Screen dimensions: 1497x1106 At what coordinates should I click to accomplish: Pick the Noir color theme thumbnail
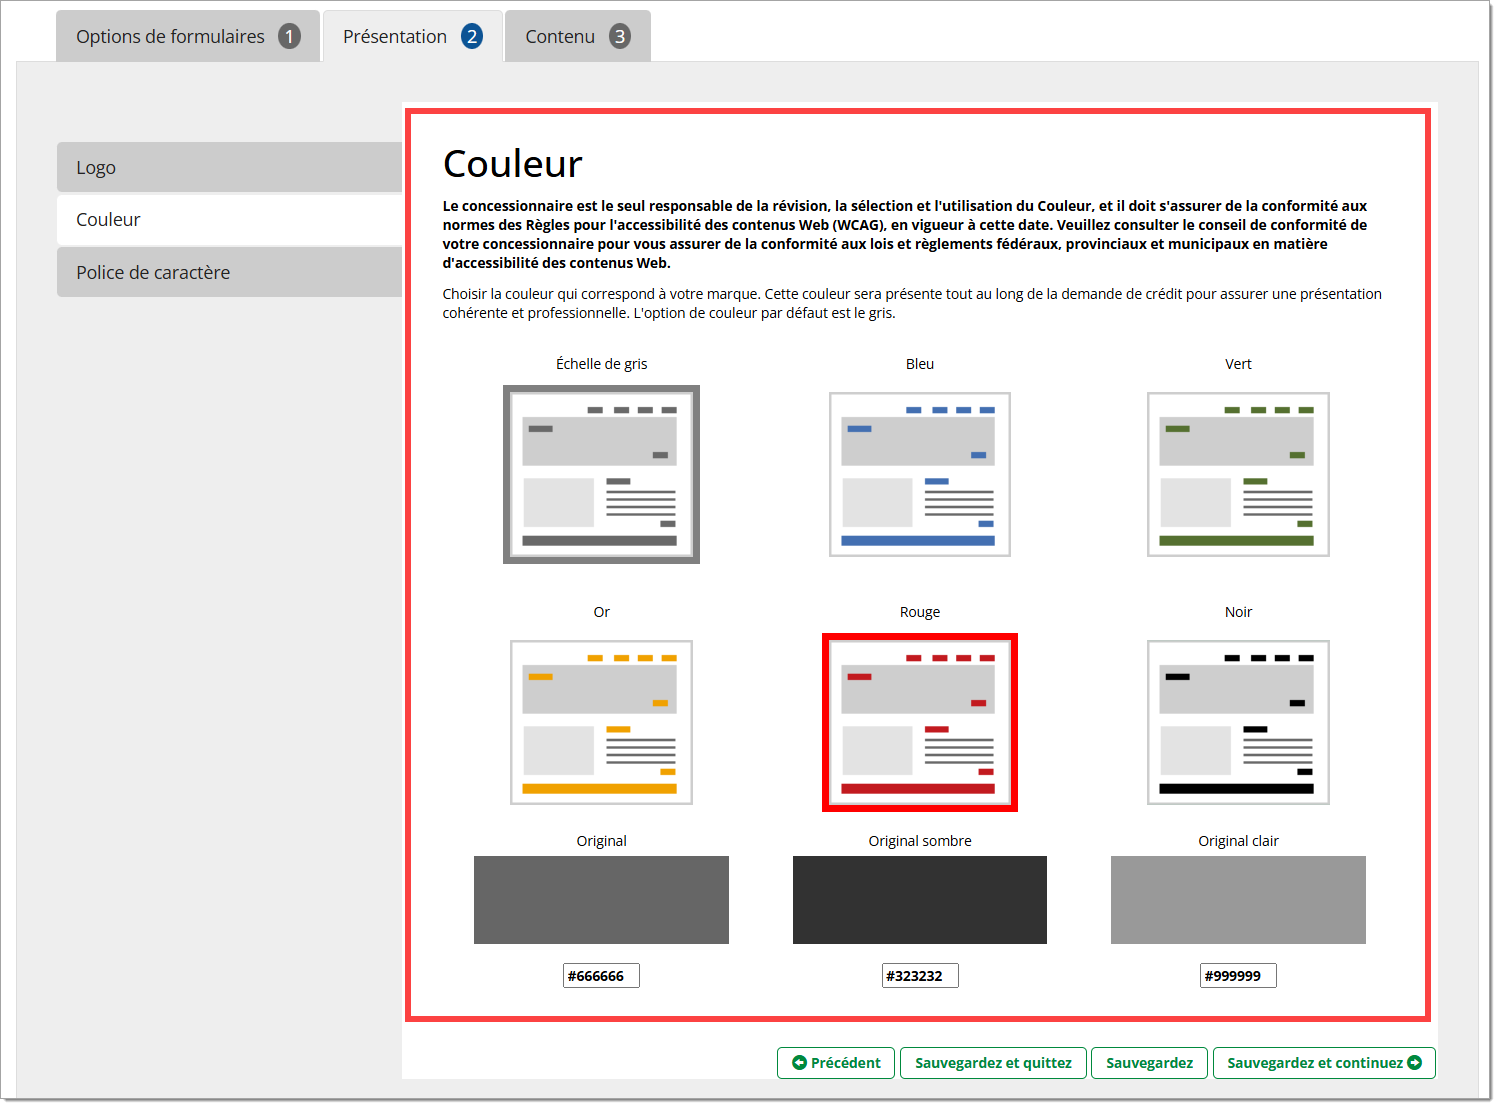point(1237,722)
